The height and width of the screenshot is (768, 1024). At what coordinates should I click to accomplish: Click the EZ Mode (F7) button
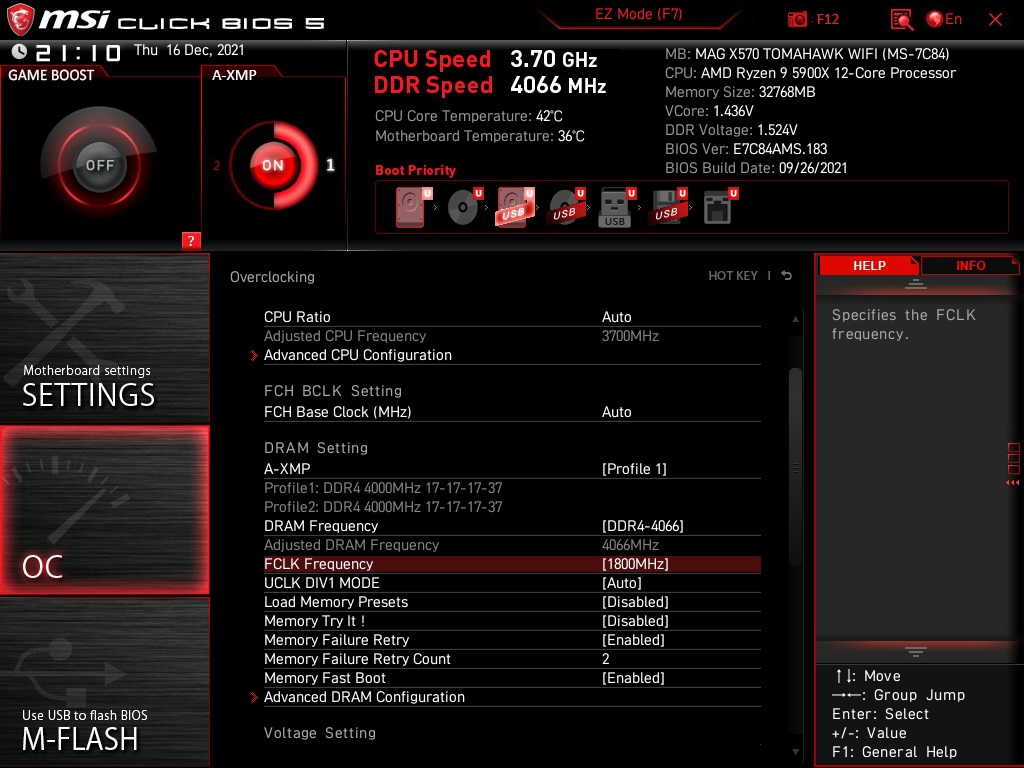pyautogui.click(x=639, y=15)
